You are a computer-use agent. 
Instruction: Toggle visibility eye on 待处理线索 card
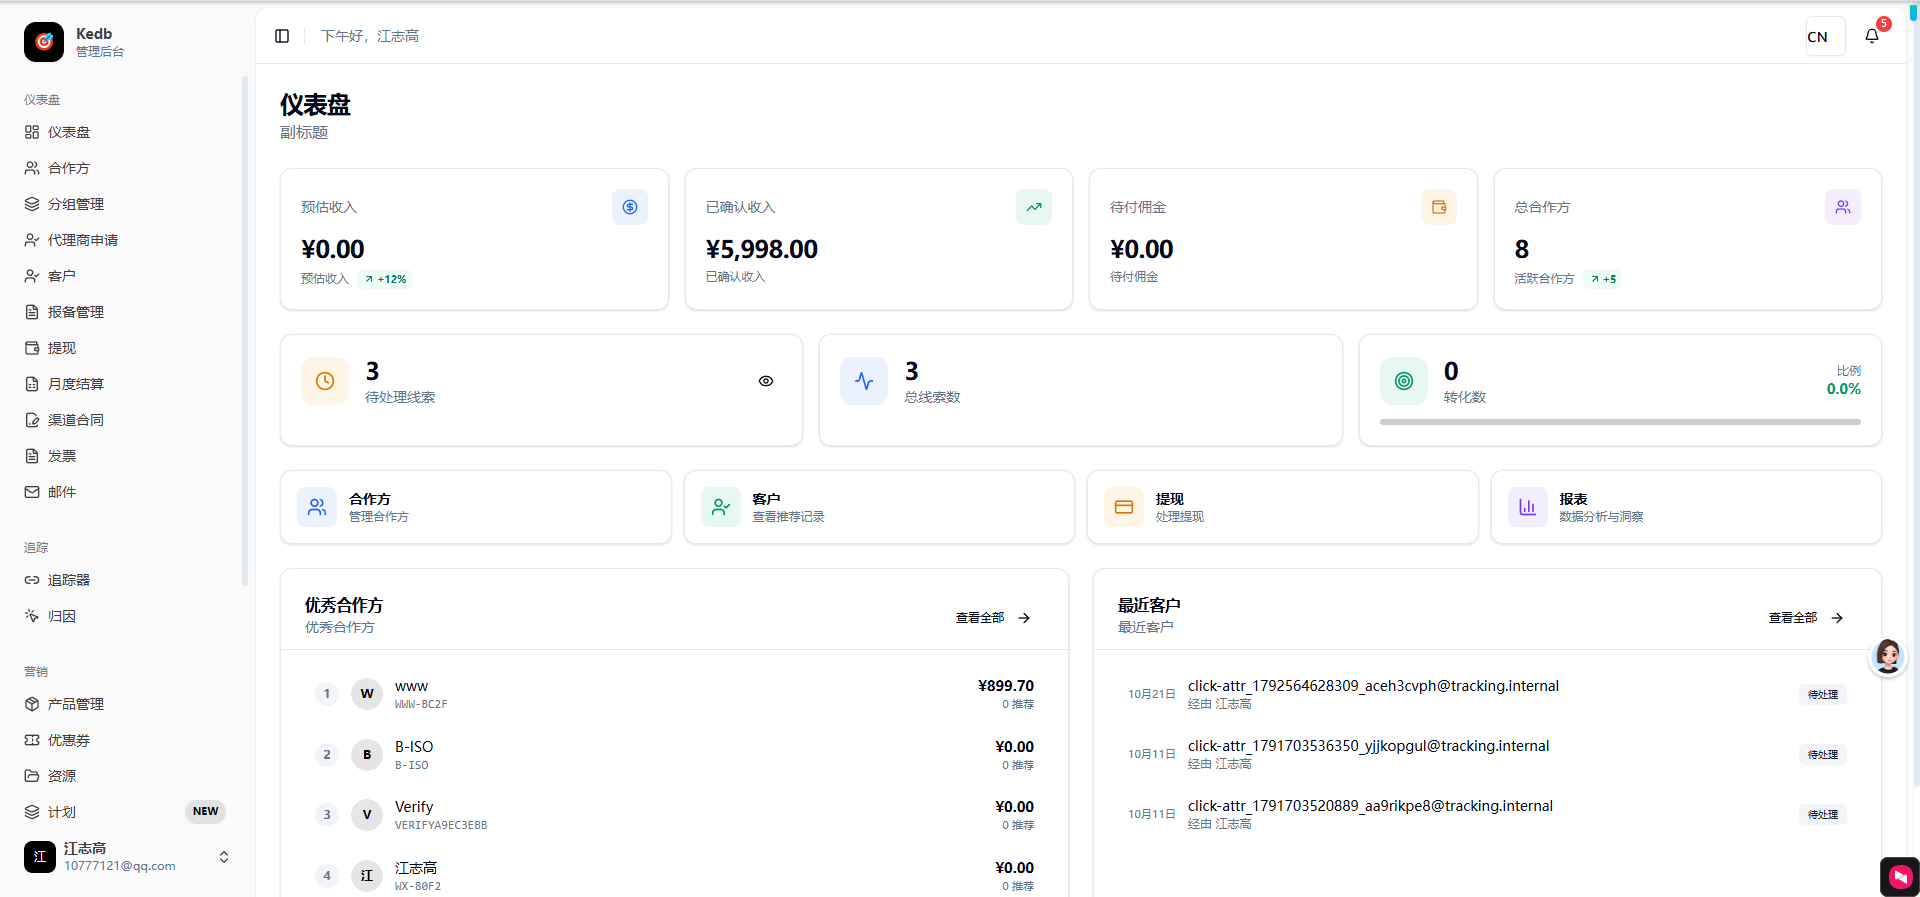pos(766,381)
